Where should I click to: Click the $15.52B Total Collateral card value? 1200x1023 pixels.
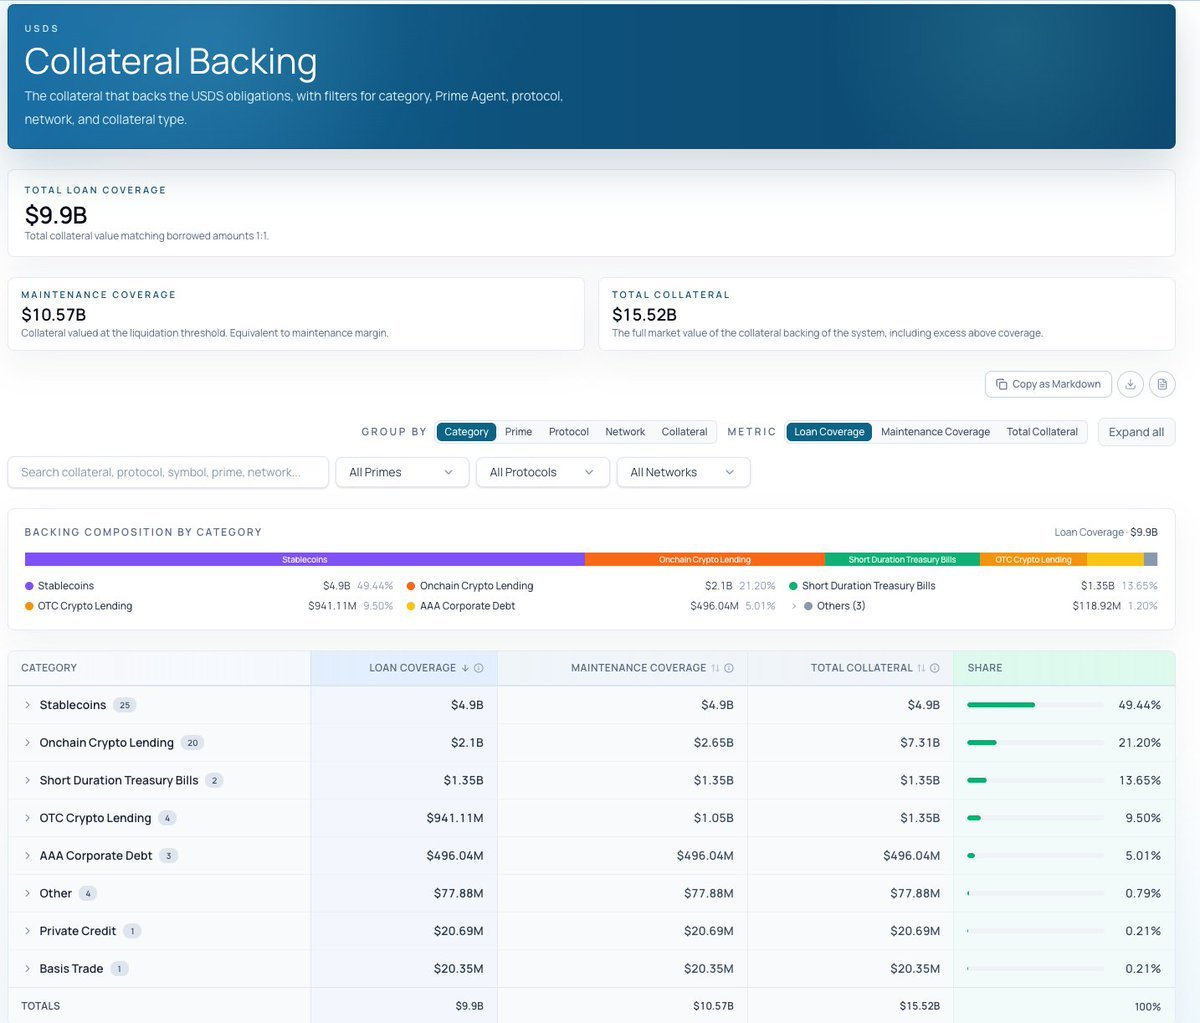click(645, 315)
